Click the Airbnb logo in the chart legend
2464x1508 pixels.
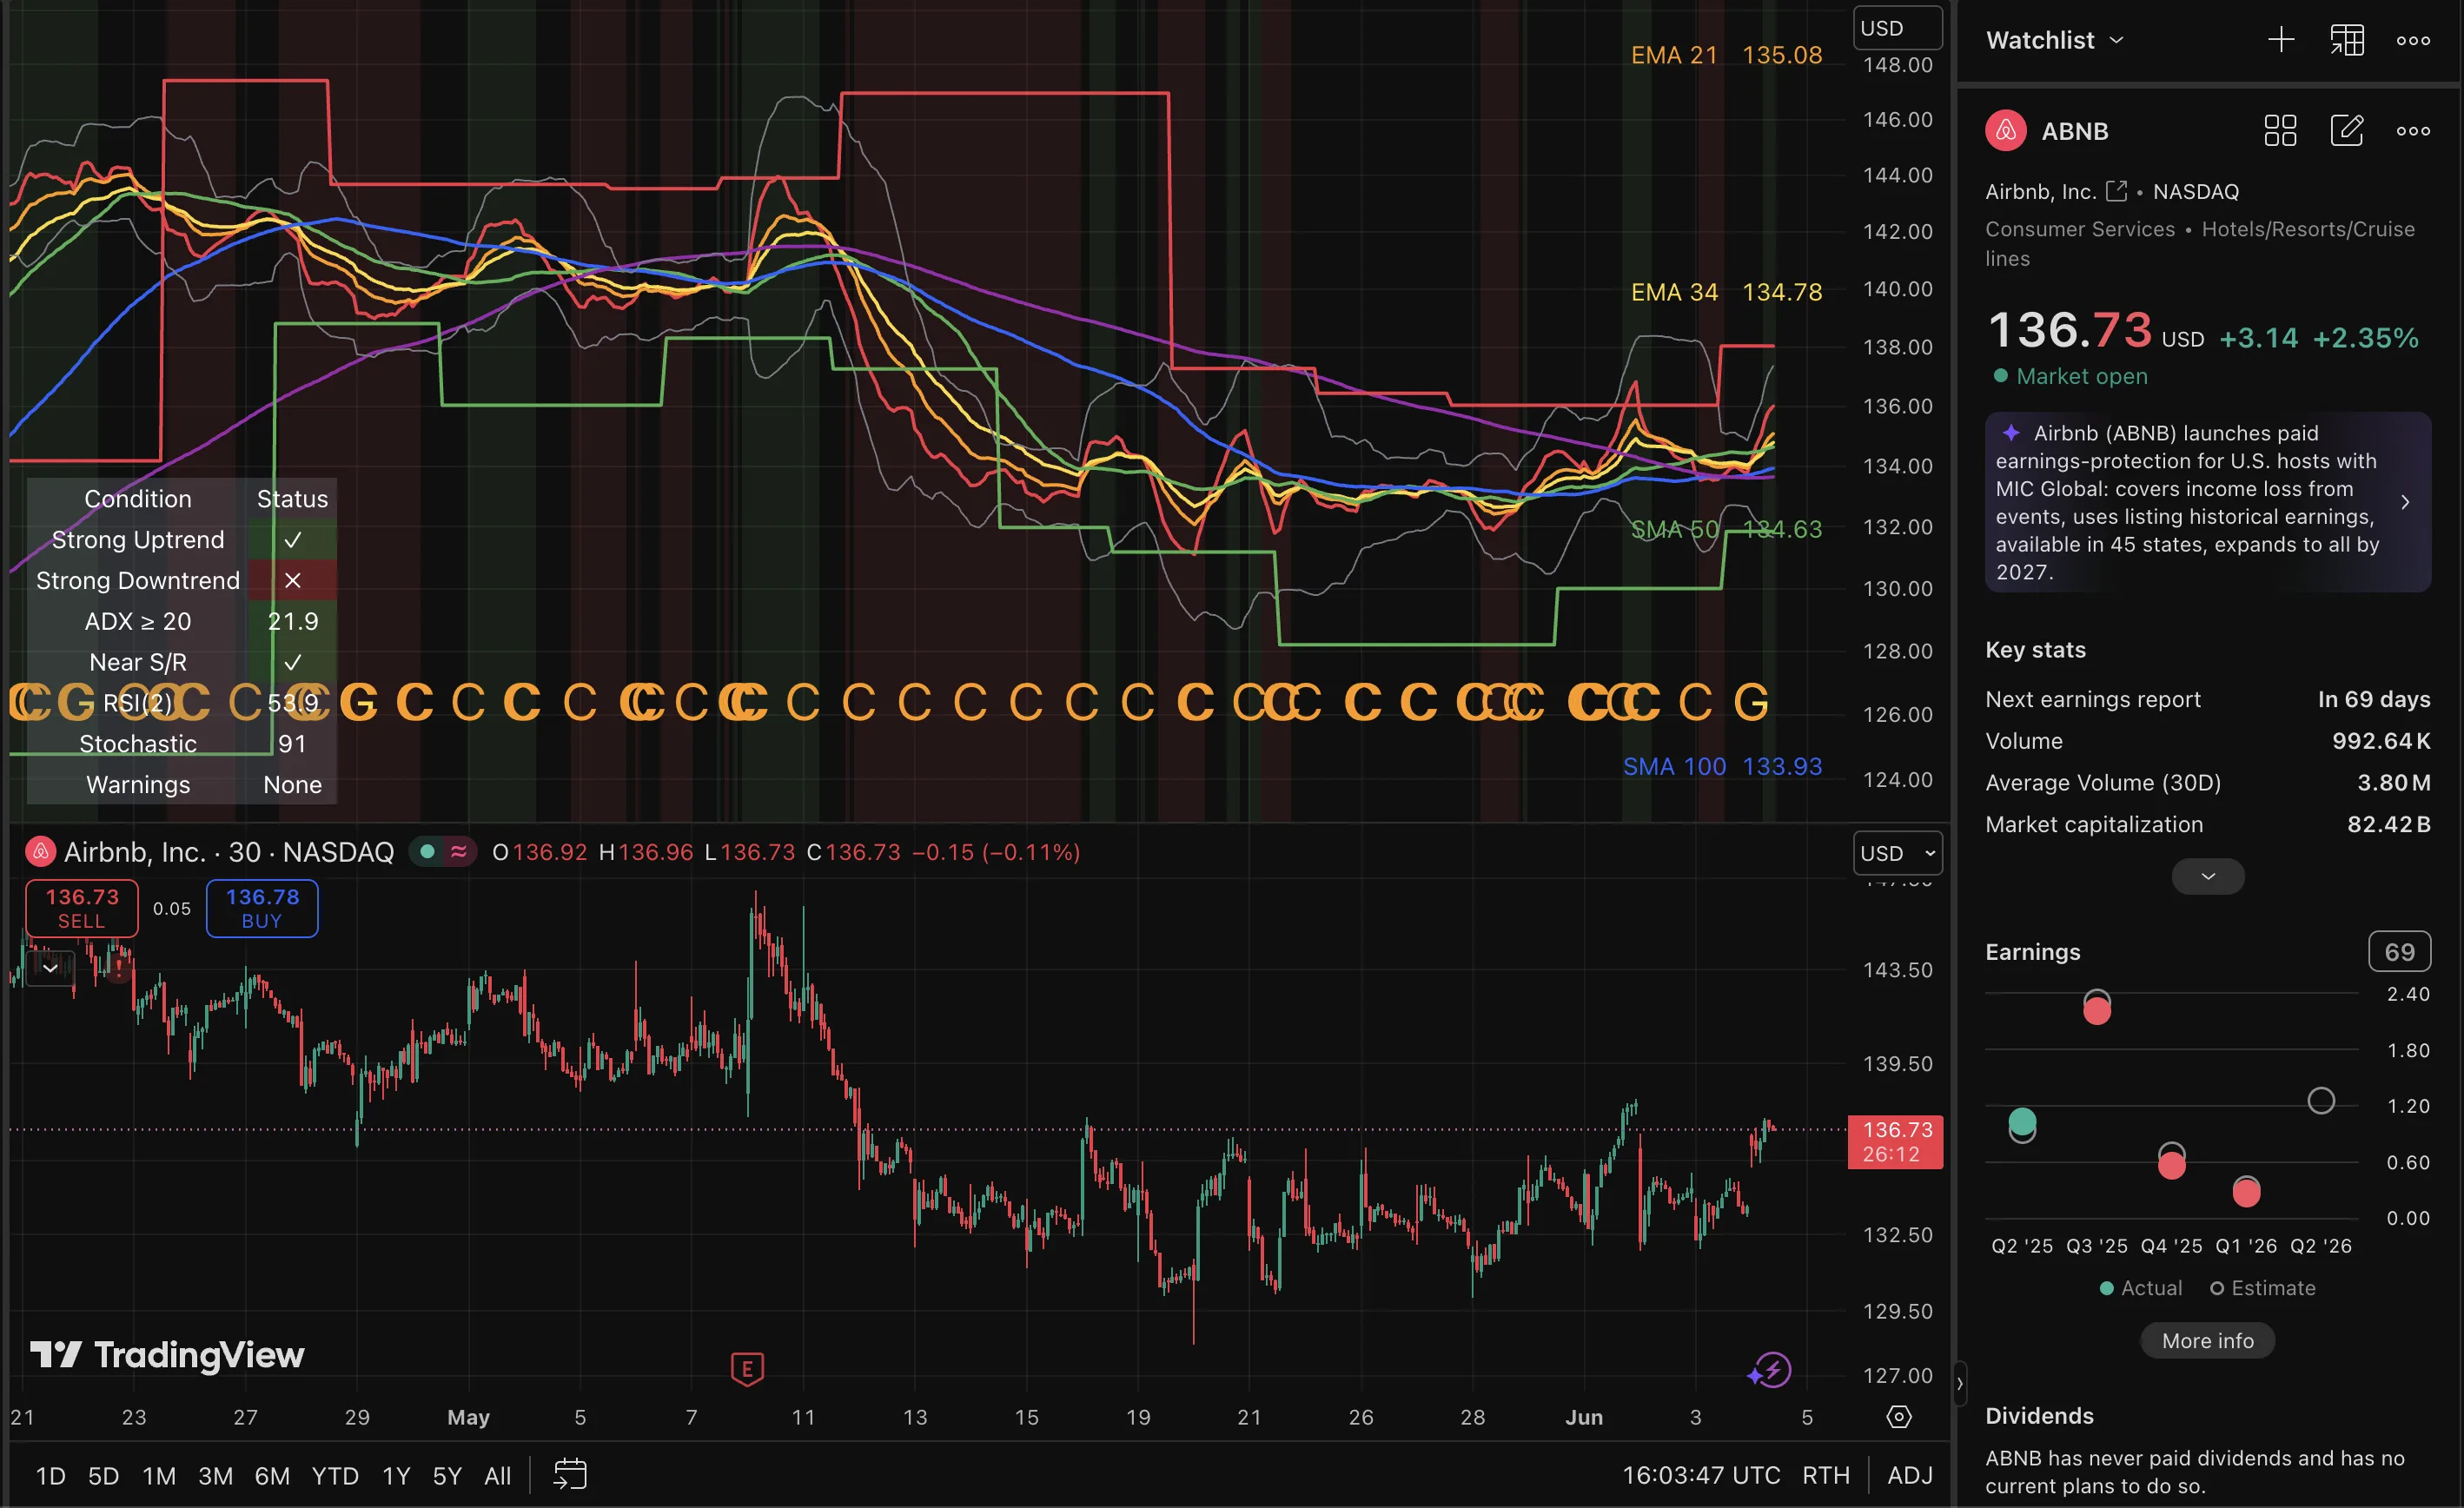[x=40, y=852]
